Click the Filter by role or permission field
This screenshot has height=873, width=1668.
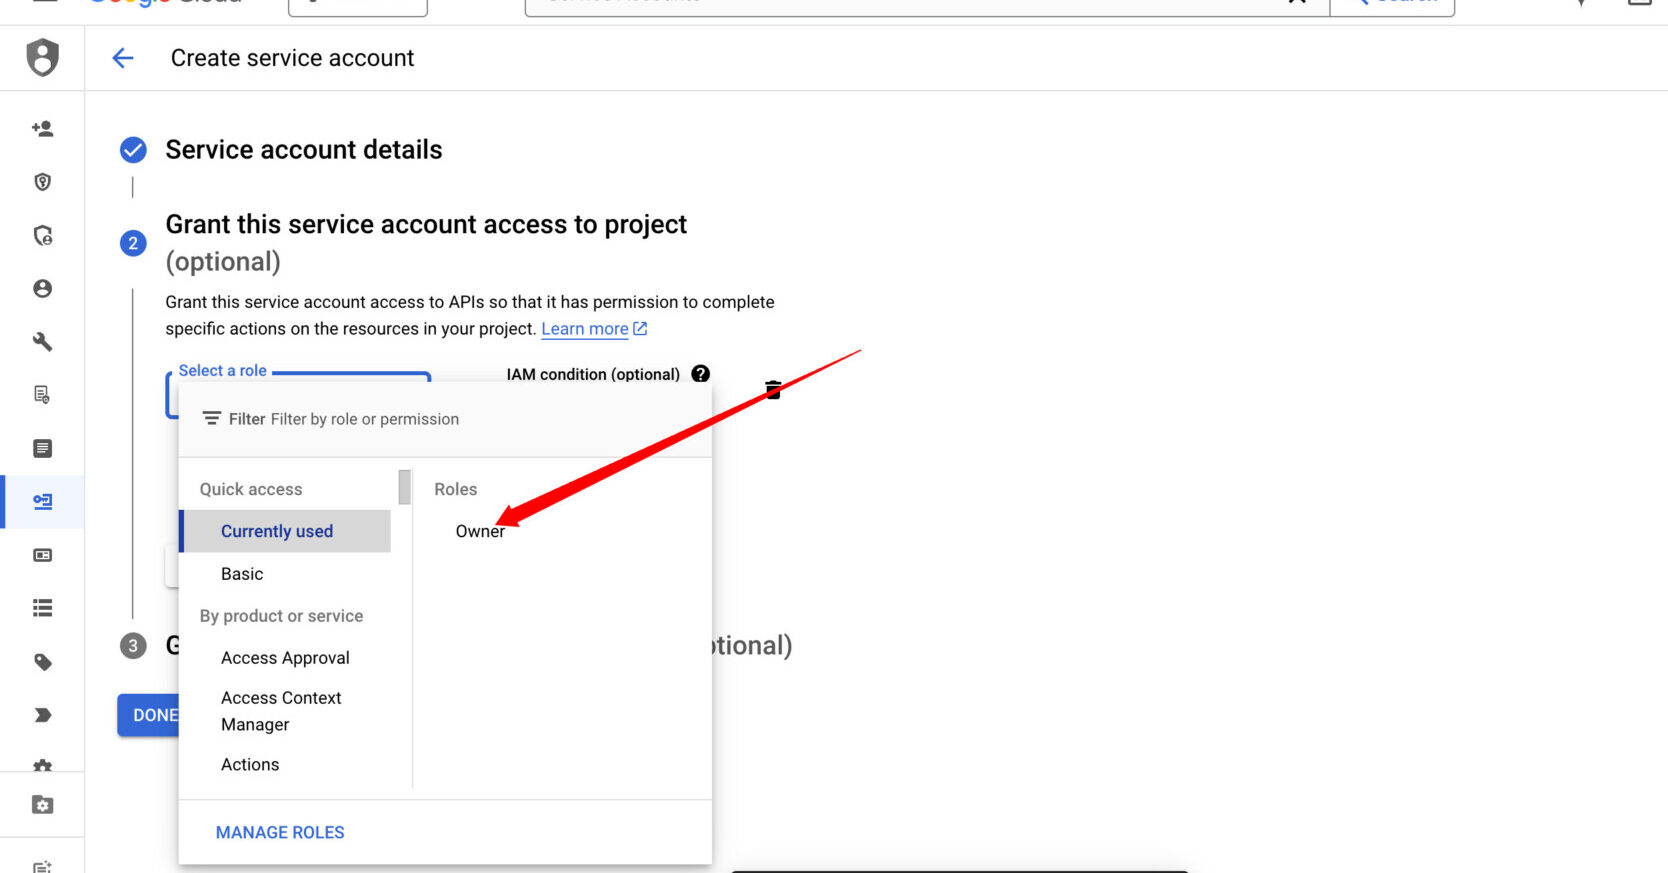tap(364, 419)
